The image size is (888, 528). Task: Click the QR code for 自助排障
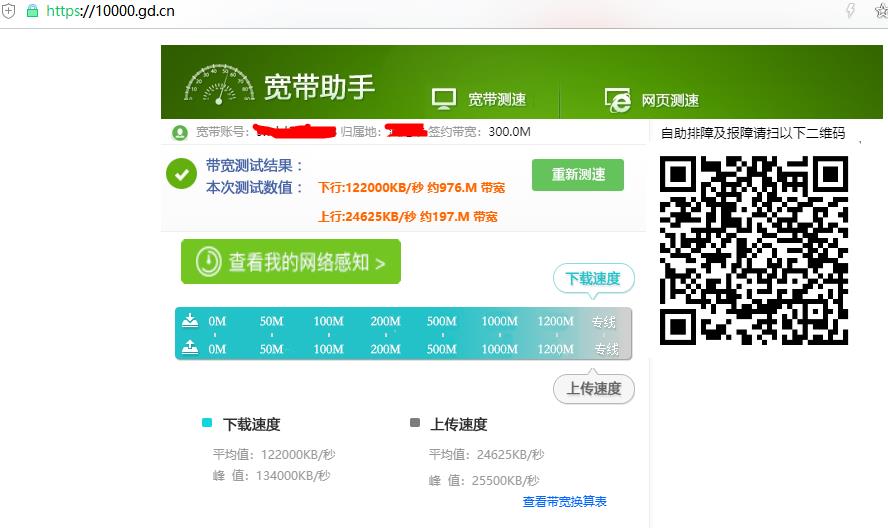click(754, 250)
